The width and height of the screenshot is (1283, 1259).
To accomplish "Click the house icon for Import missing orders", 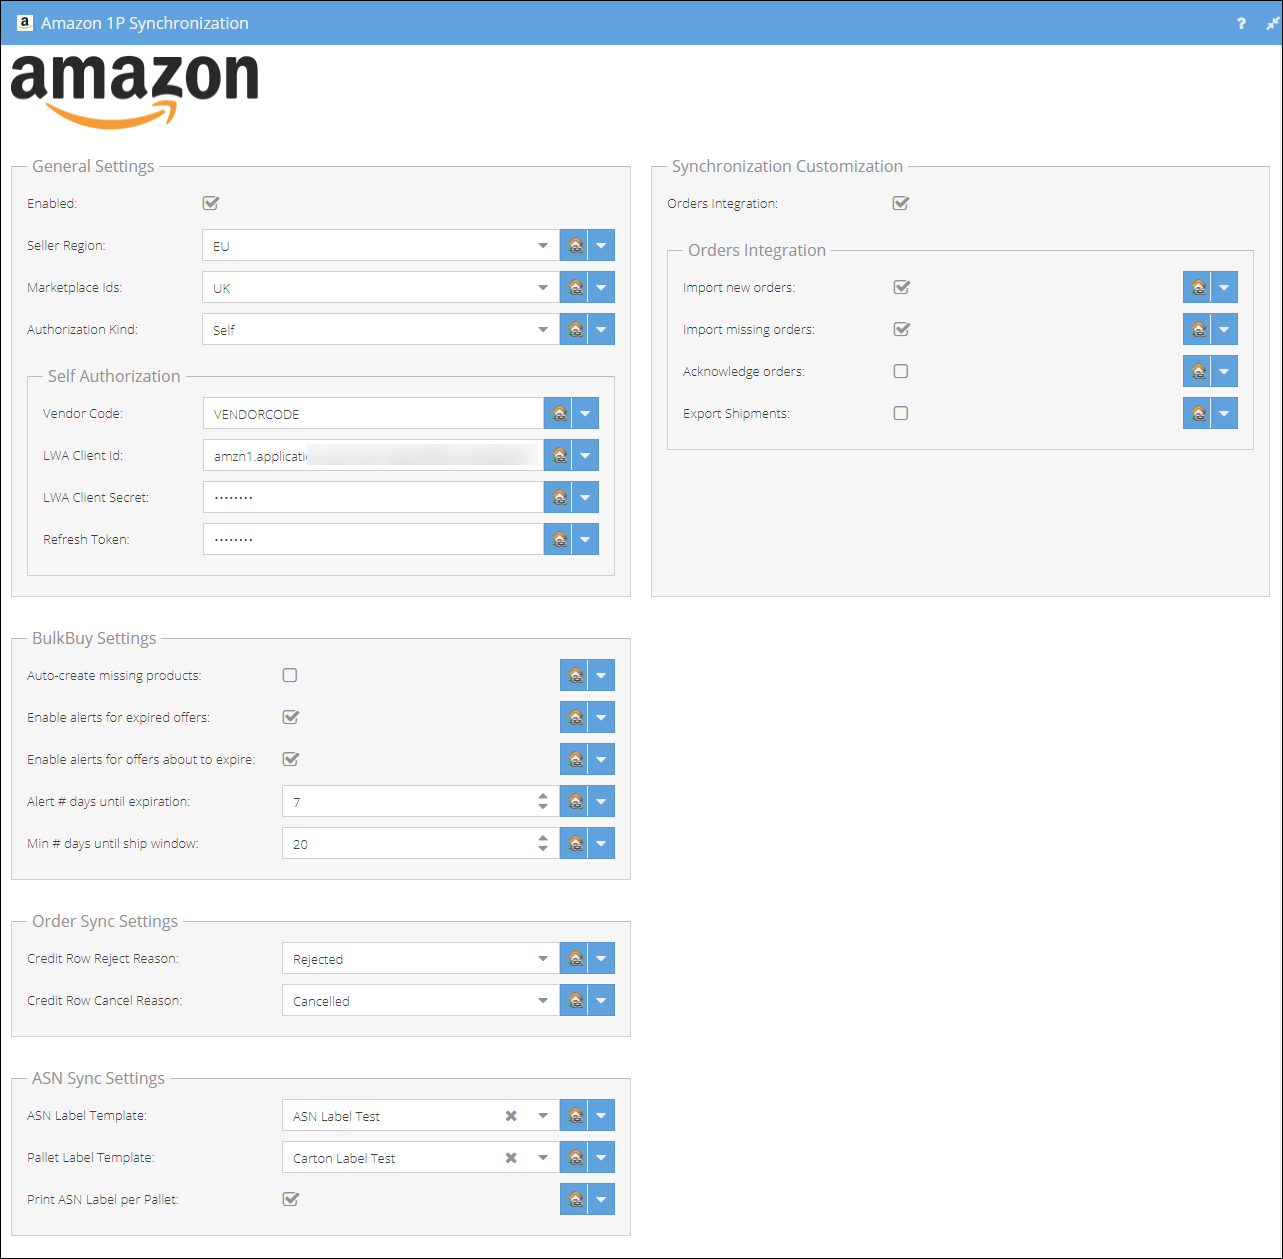I will coord(1198,329).
